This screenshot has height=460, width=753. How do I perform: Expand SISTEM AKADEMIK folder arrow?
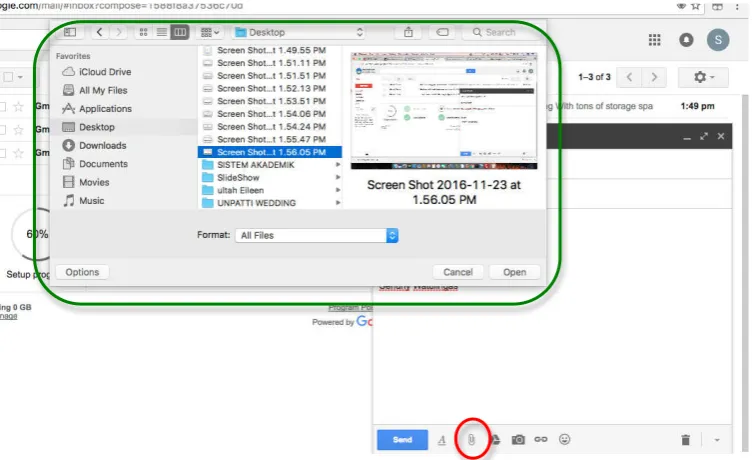click(338, 165)
